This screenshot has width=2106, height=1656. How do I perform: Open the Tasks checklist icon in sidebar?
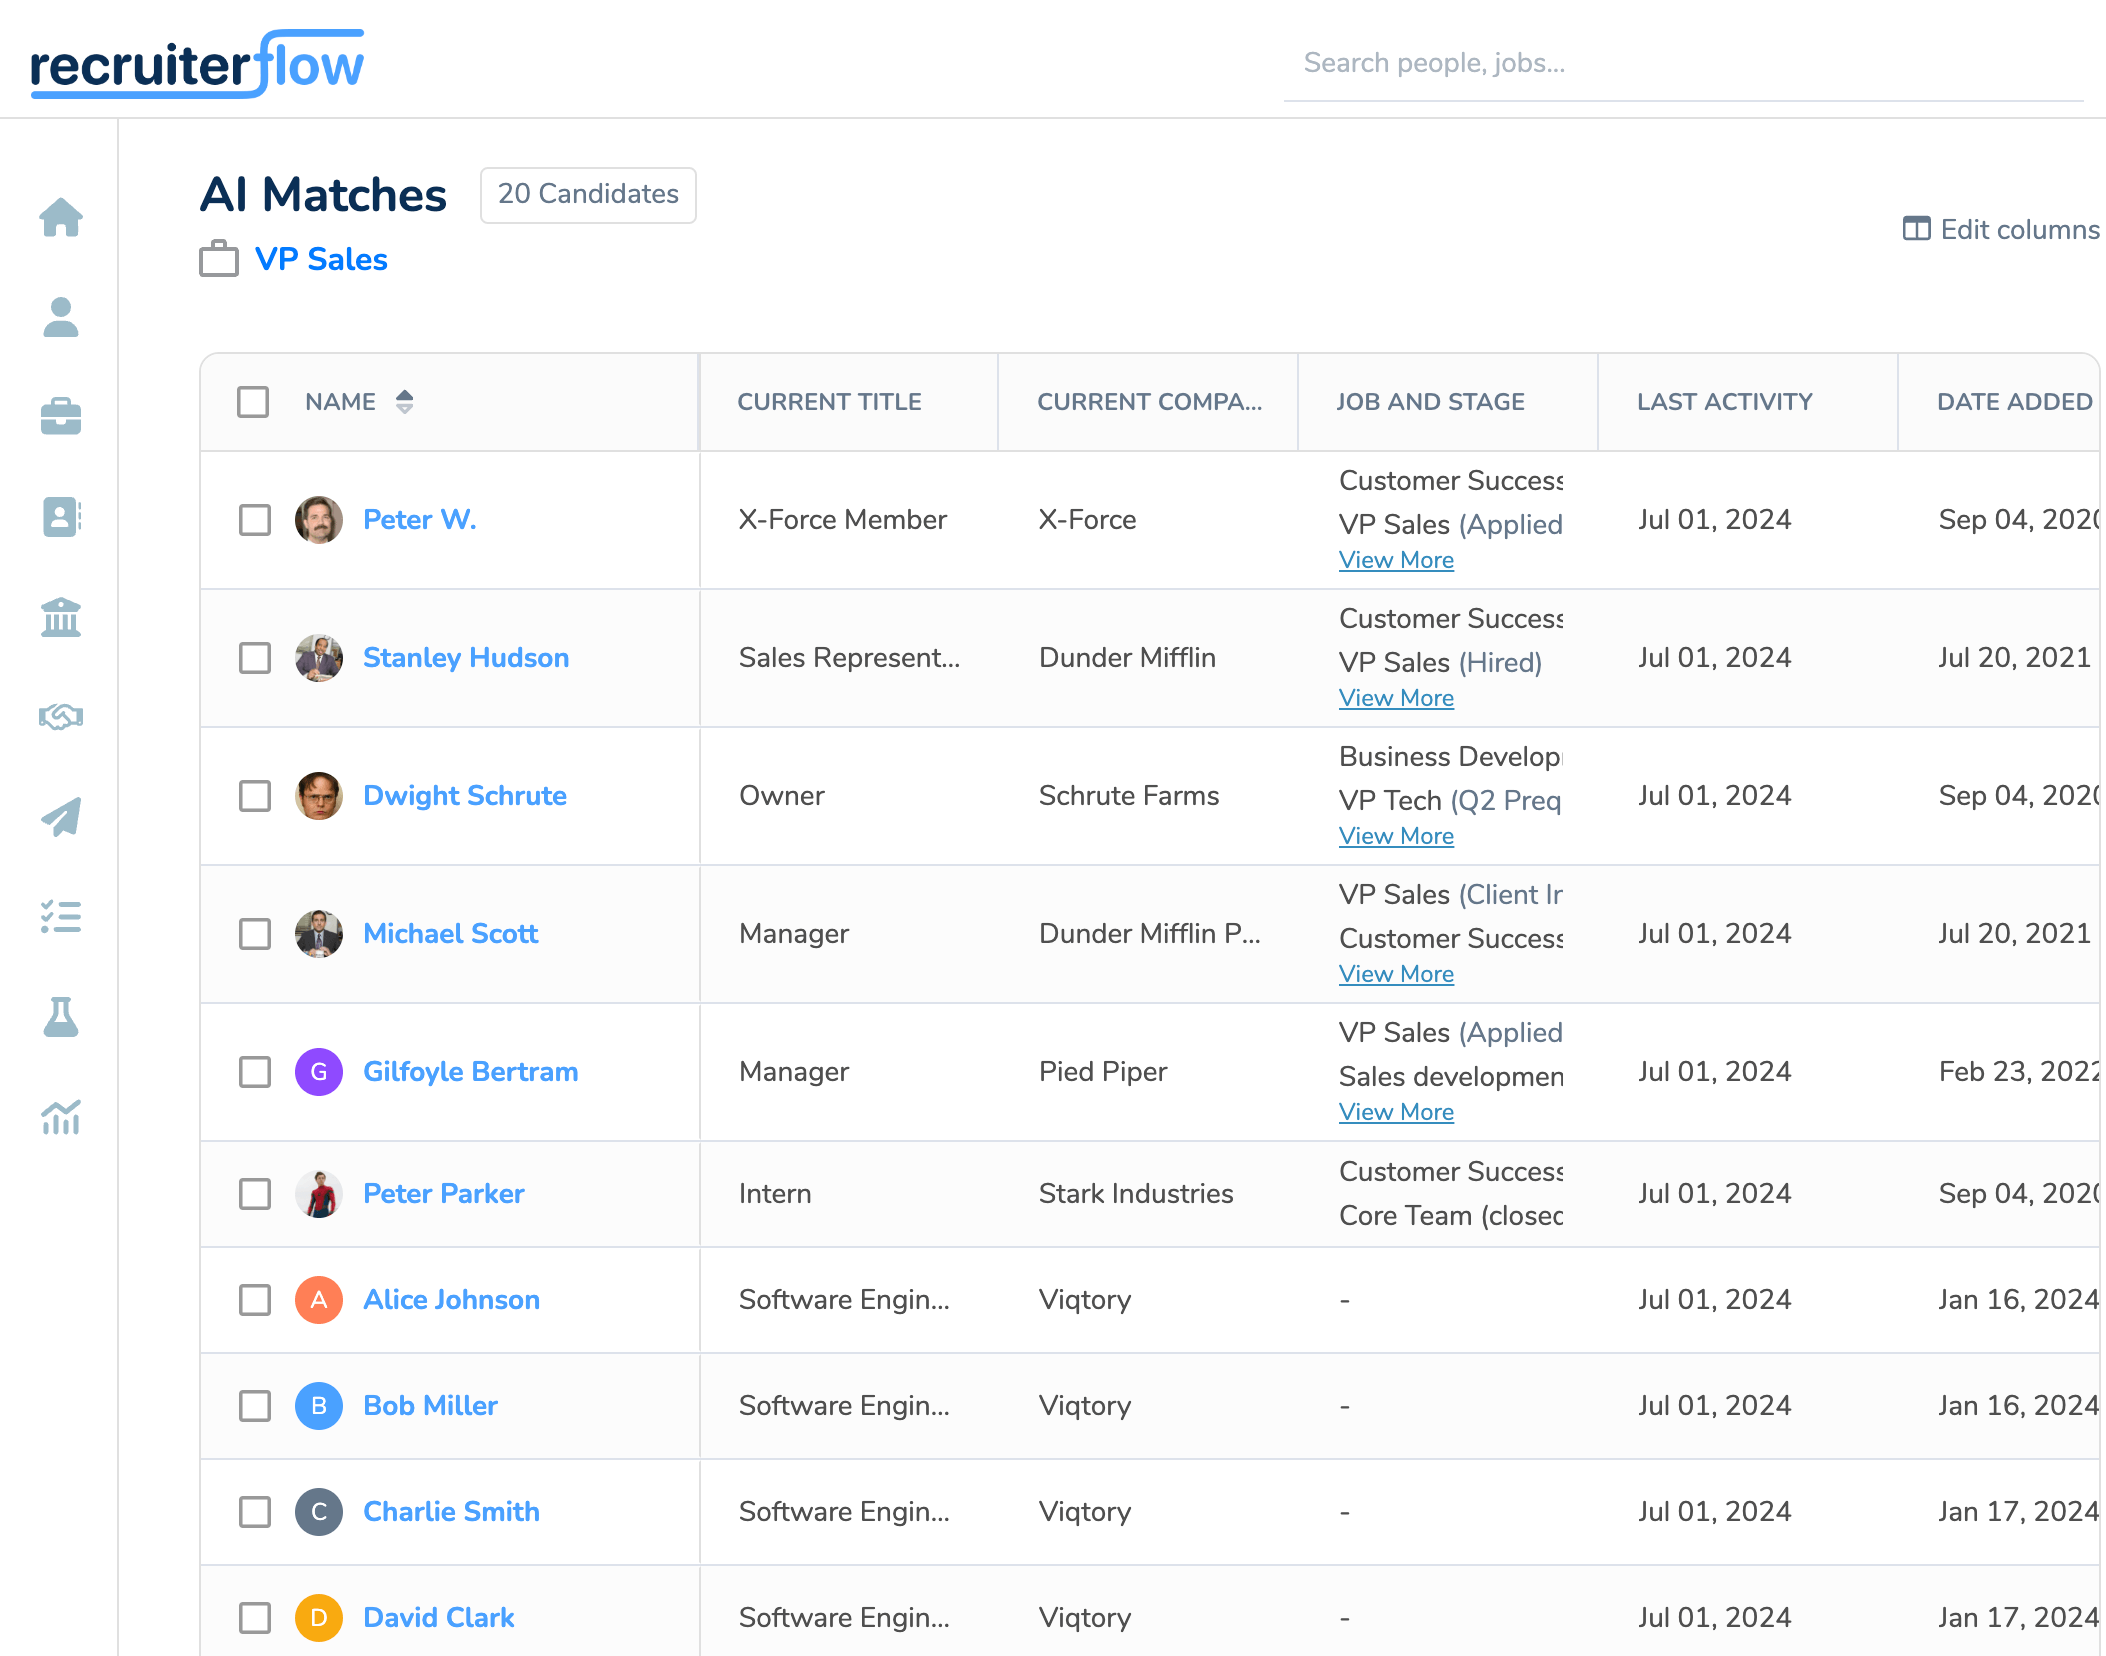coord(61,916)
